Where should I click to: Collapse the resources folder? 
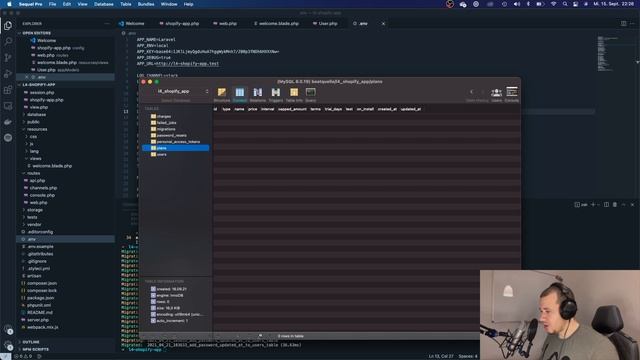(x=37, y=129)
